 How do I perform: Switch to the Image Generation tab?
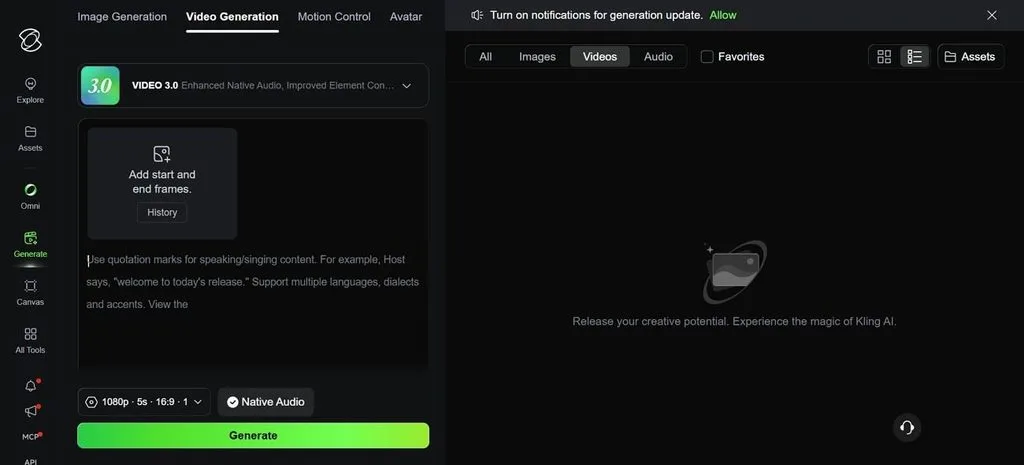pyautogui.click(x=122, y=16)
